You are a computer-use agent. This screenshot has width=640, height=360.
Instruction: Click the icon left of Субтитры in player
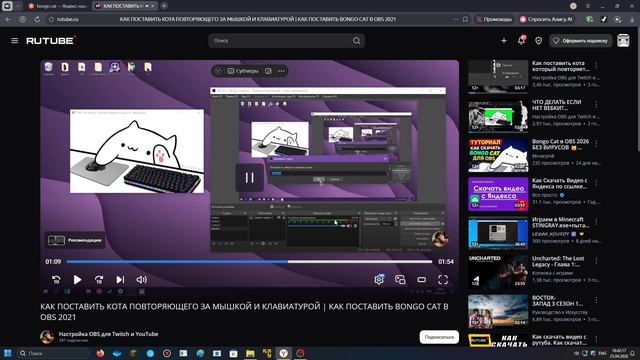point(218,71)
